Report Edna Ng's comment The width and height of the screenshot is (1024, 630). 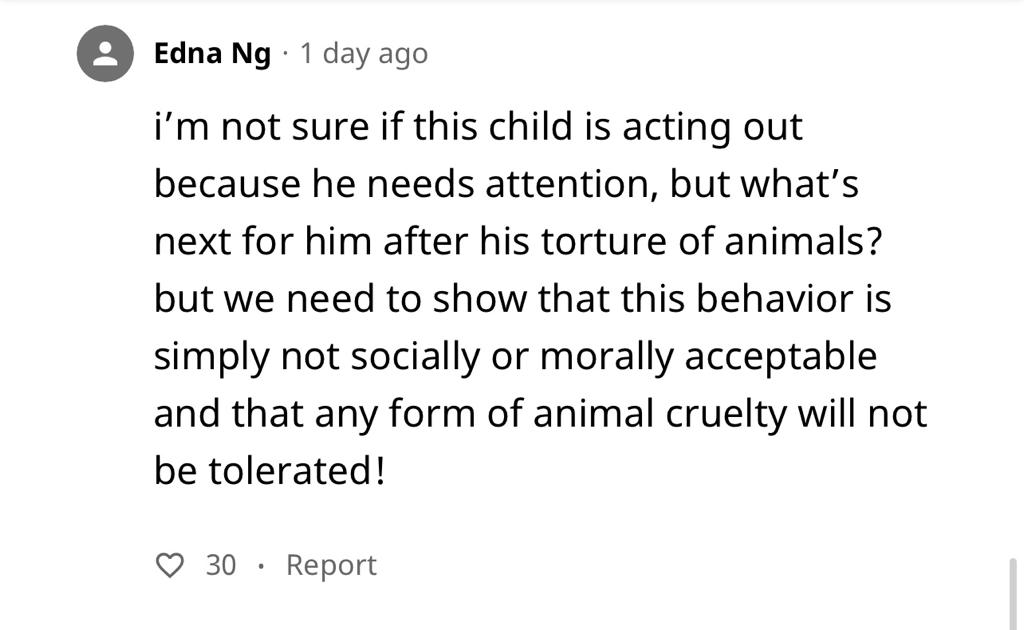point(331,565)
